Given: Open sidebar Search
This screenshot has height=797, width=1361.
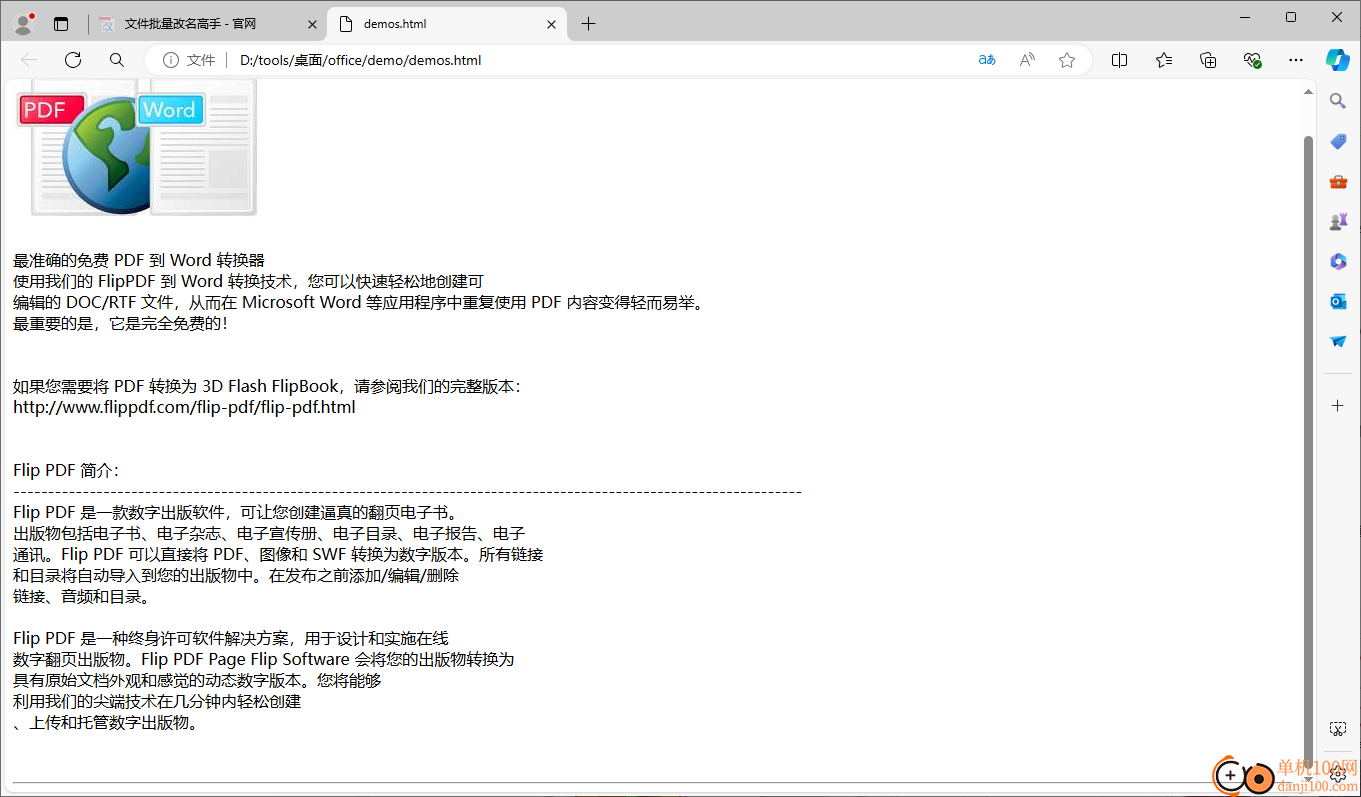Looking at the screenshot, I should (x=1338, y=100).
